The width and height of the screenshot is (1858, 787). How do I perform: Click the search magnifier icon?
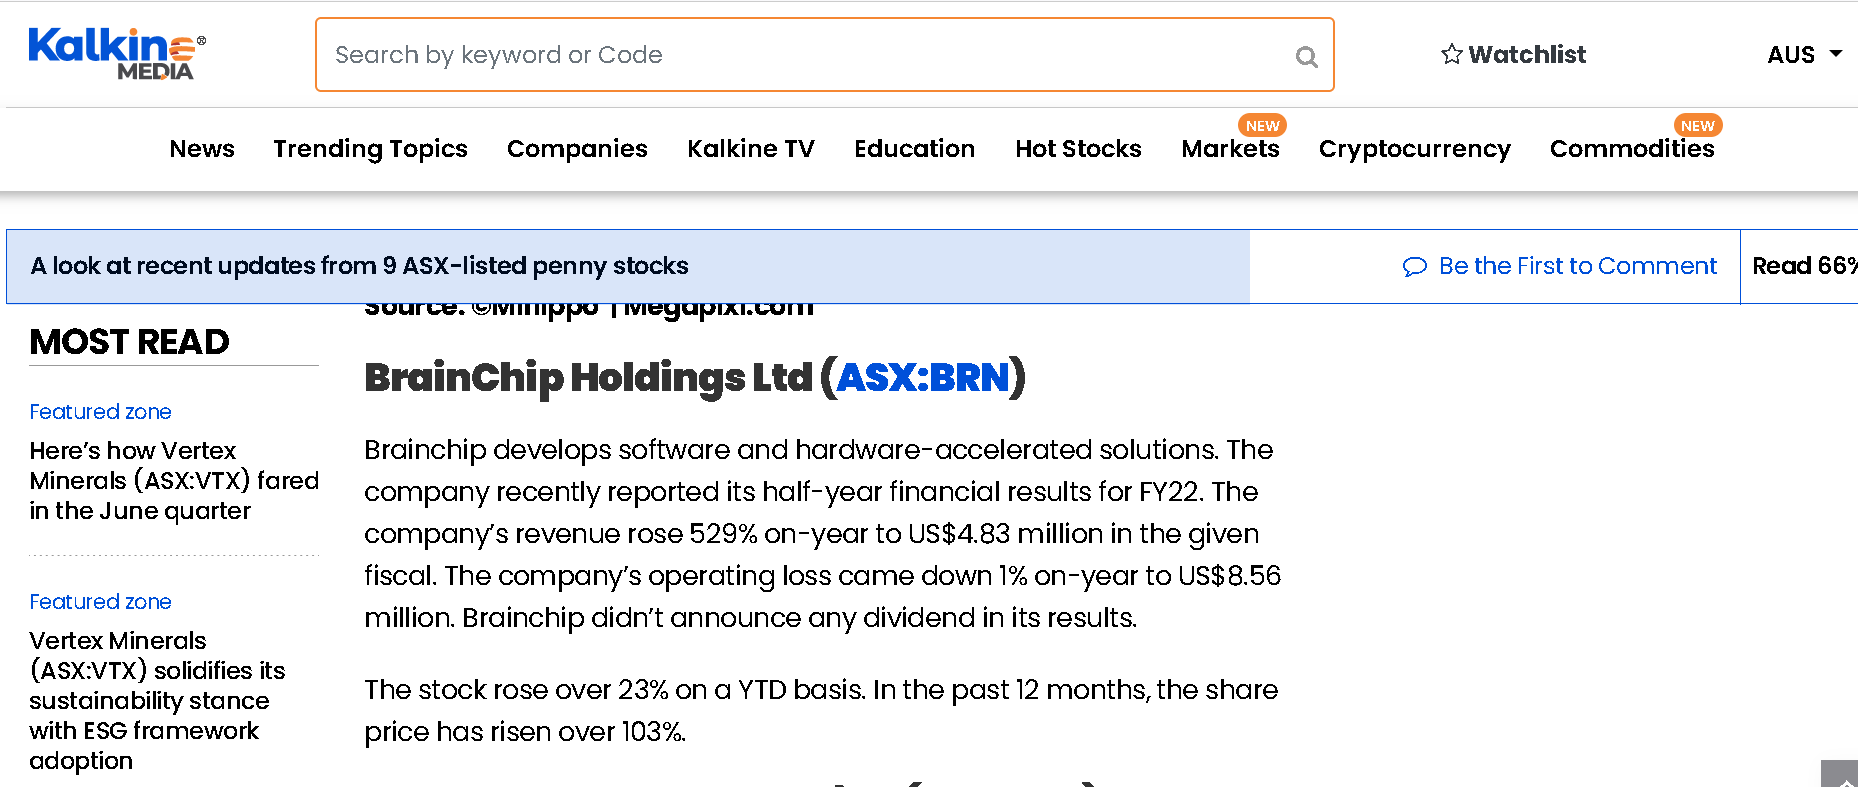(1306, 57)
